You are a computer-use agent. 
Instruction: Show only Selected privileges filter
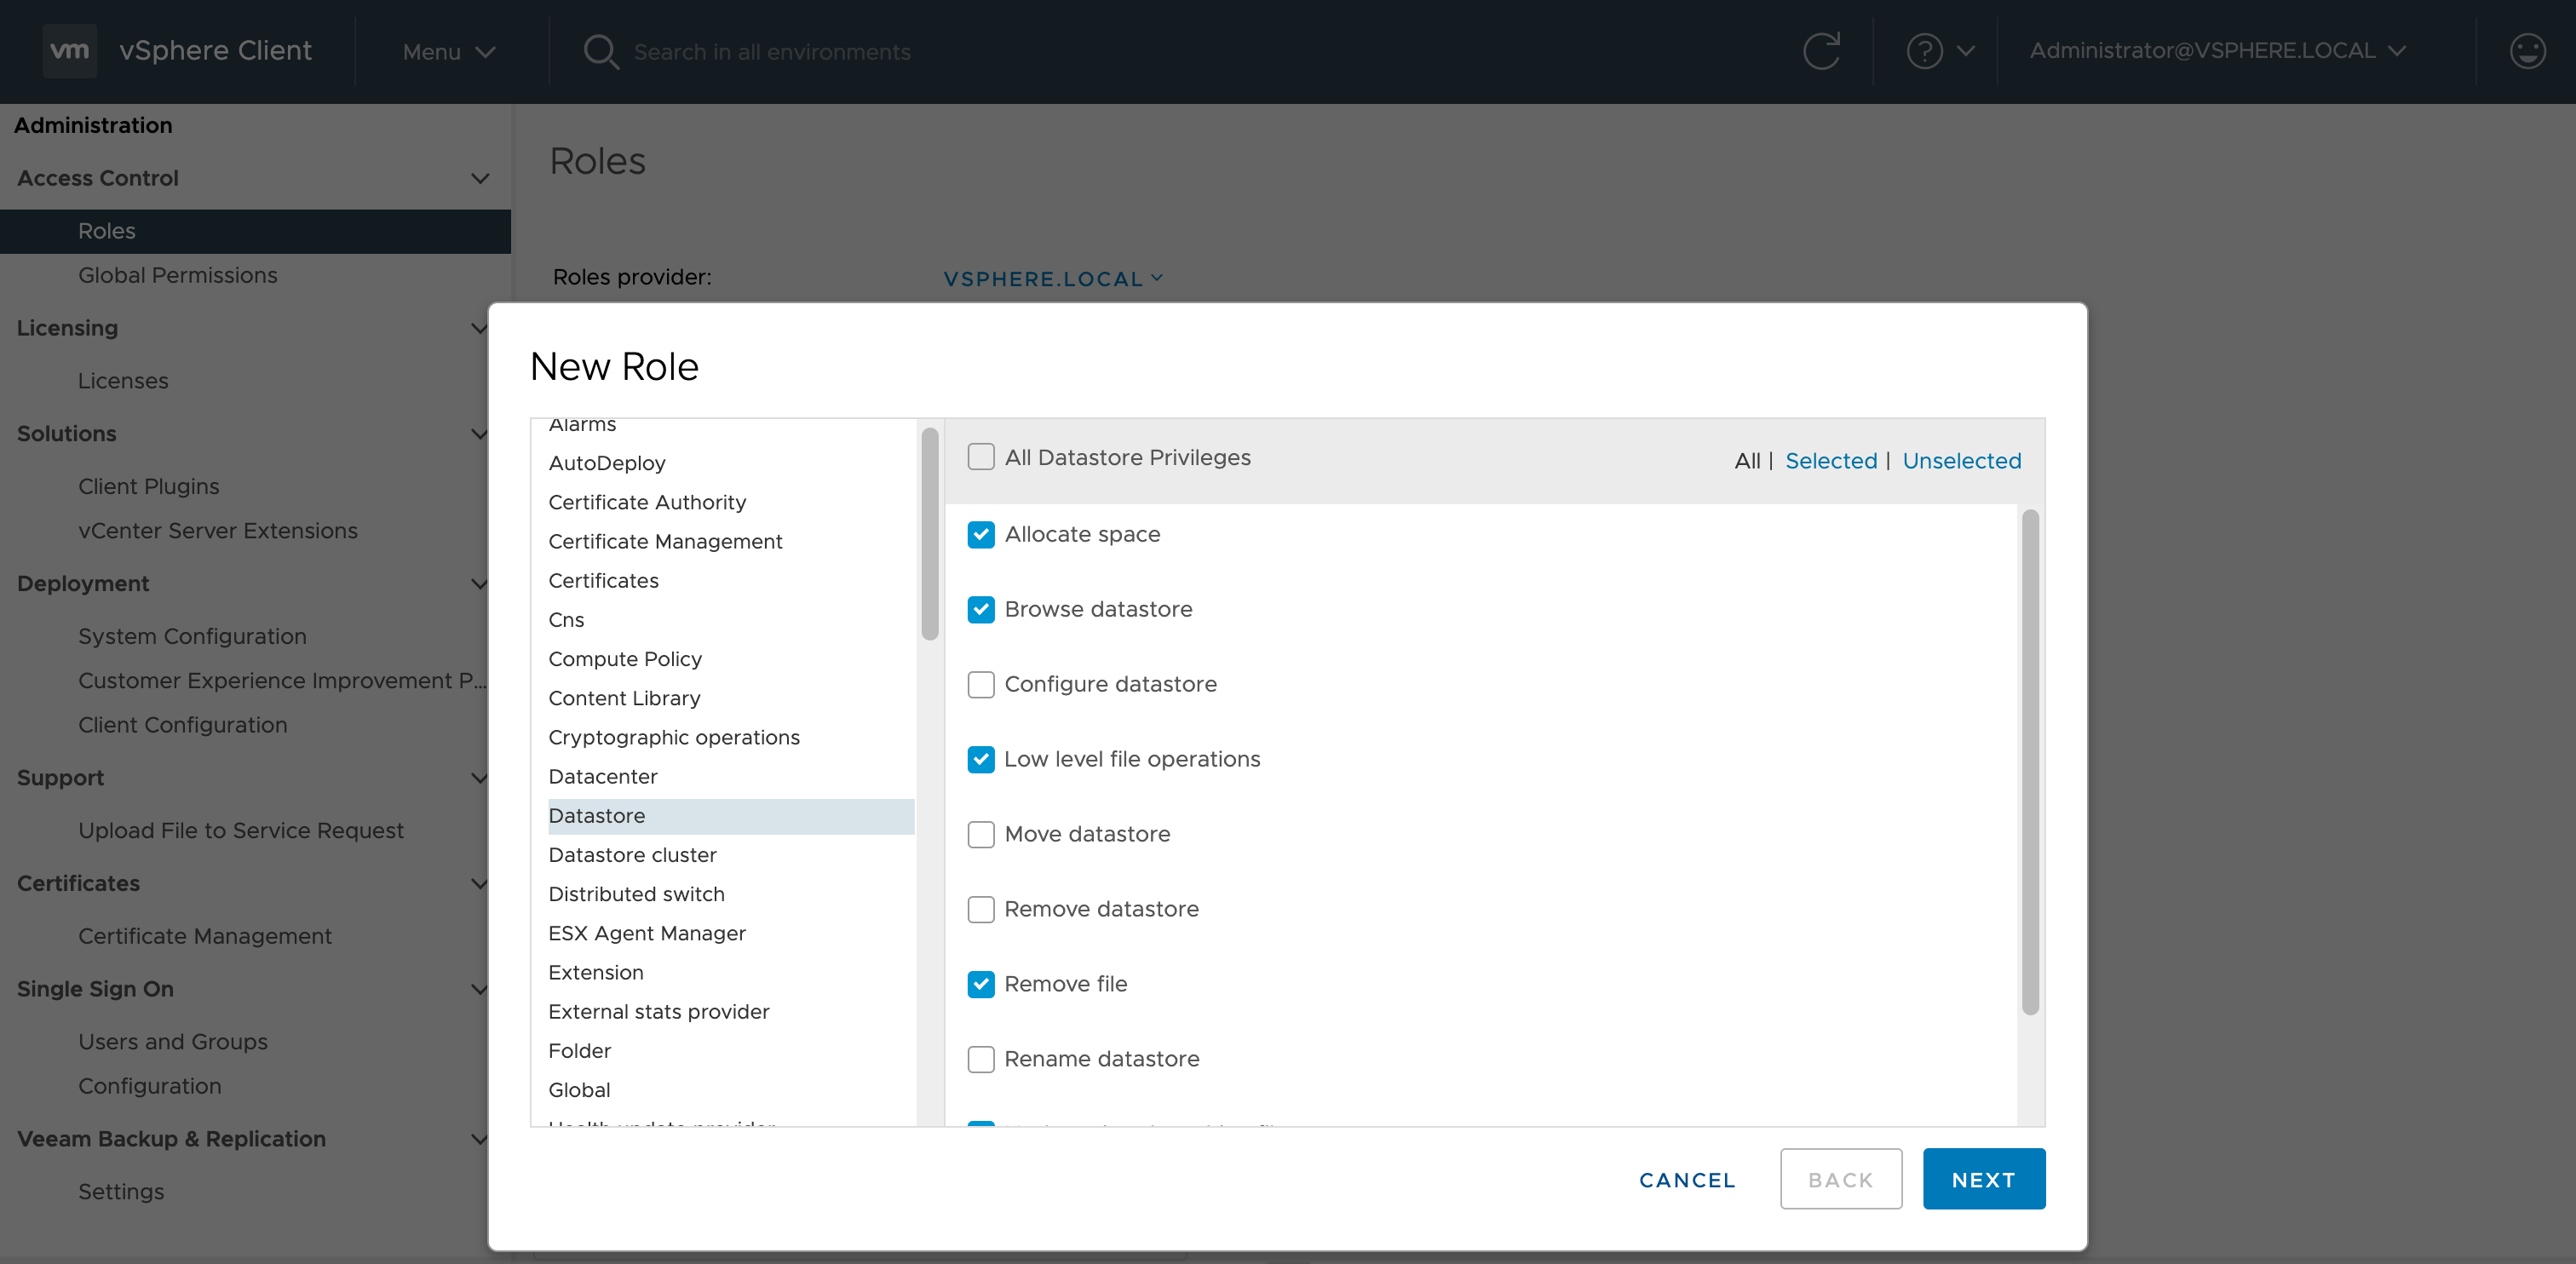pyautogui.click(x=1830, y=461)
